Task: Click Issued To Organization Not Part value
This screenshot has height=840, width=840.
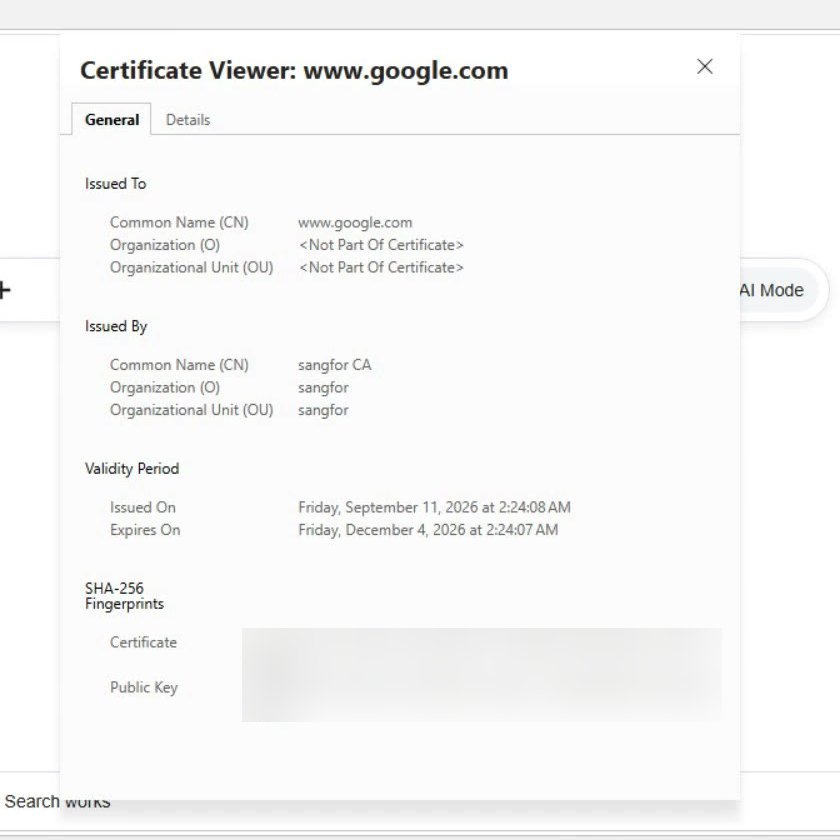Action: pos(381,245)
